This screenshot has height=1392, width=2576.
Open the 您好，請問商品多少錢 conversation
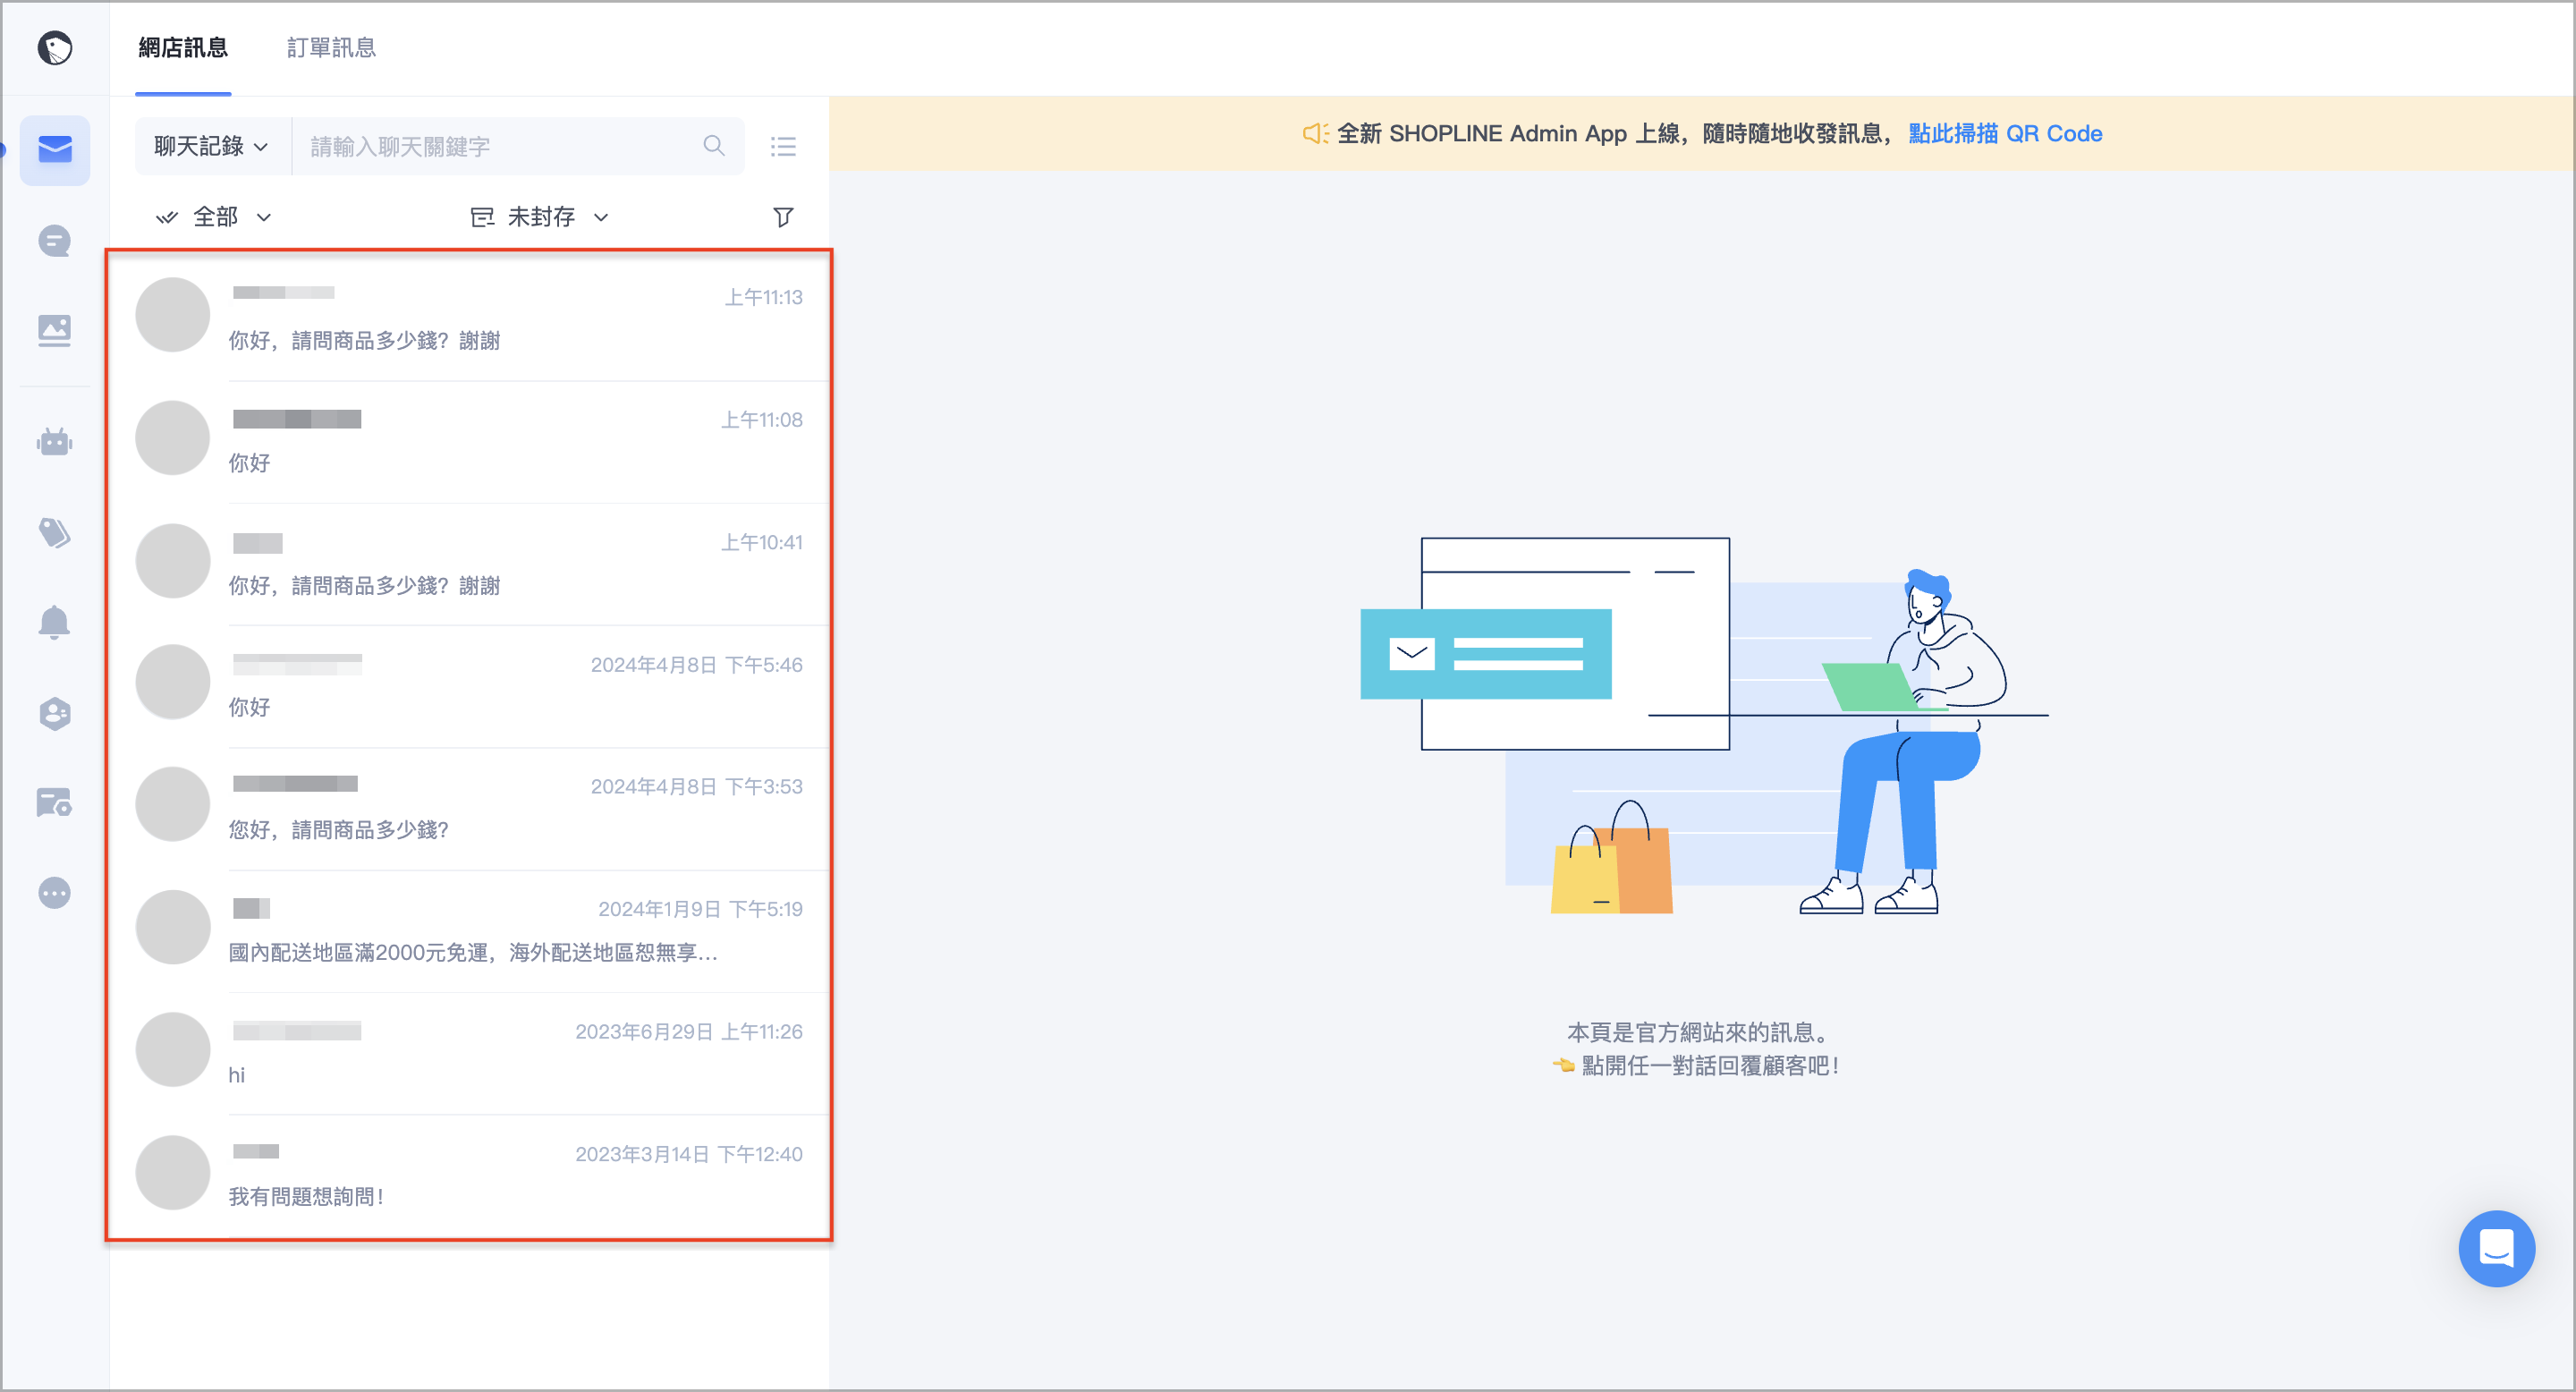click(x=470, y=808)
